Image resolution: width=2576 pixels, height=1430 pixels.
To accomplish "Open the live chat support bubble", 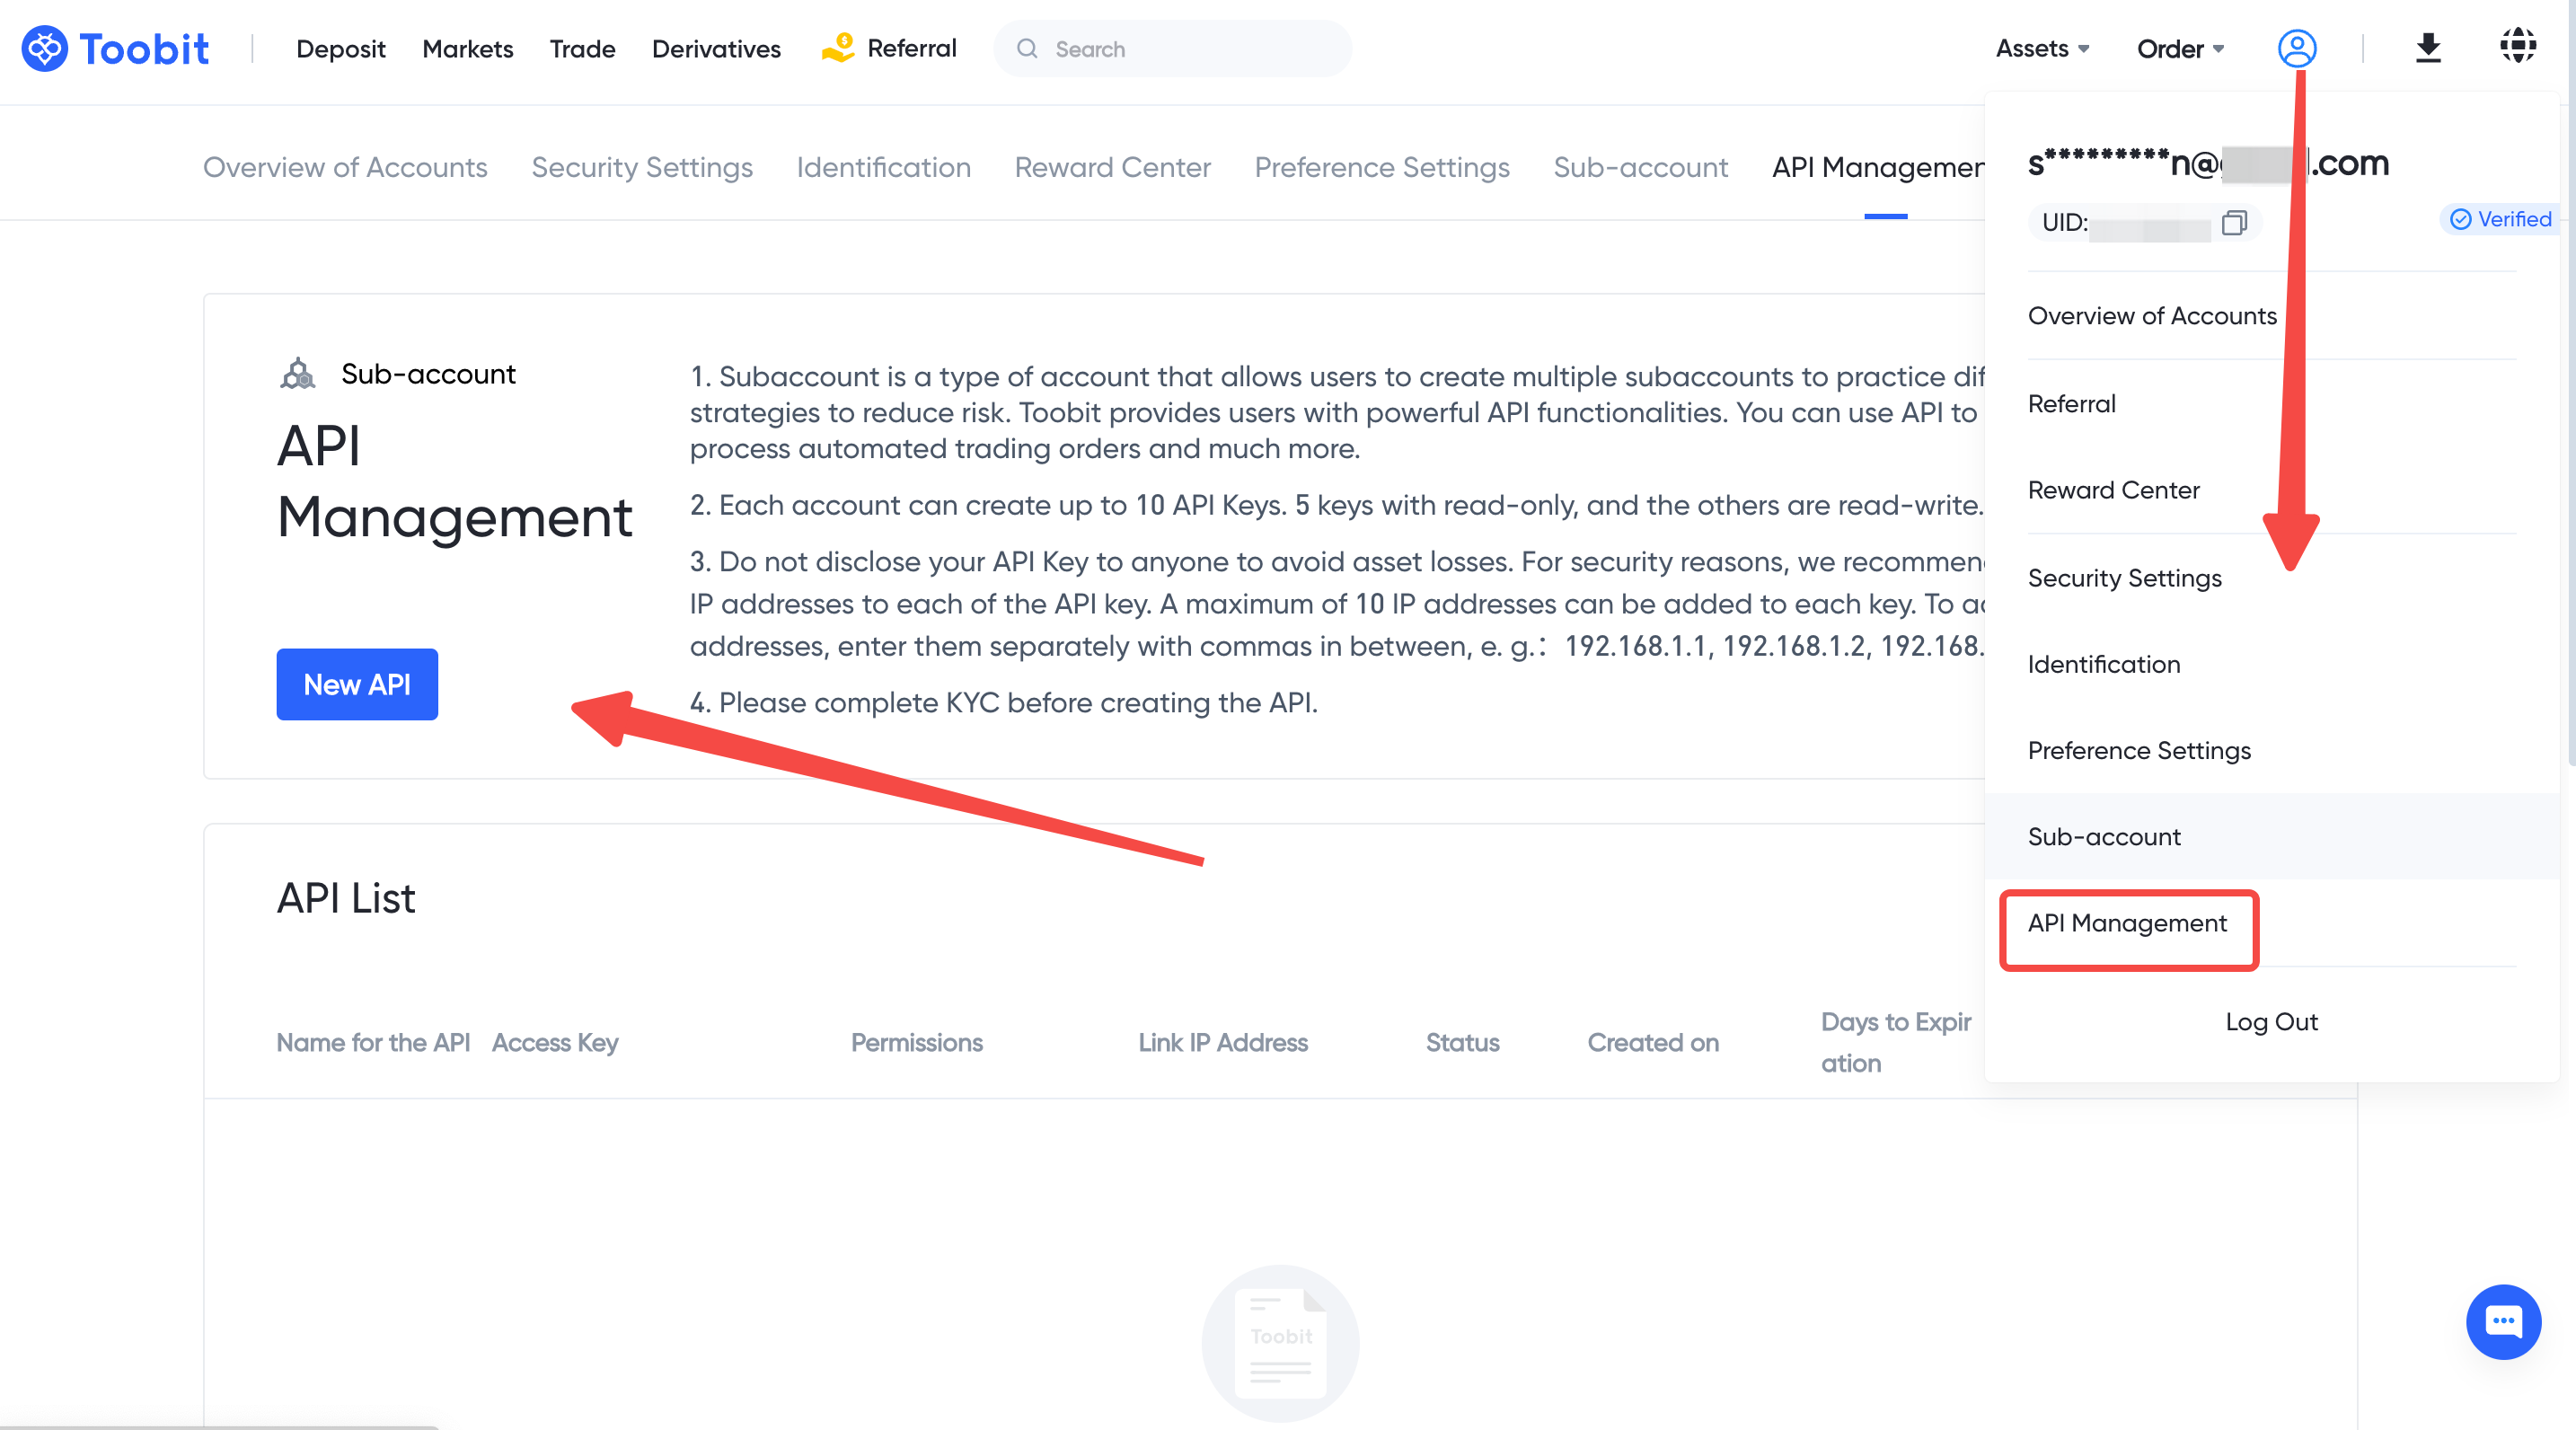I will pos(2502,1321).
